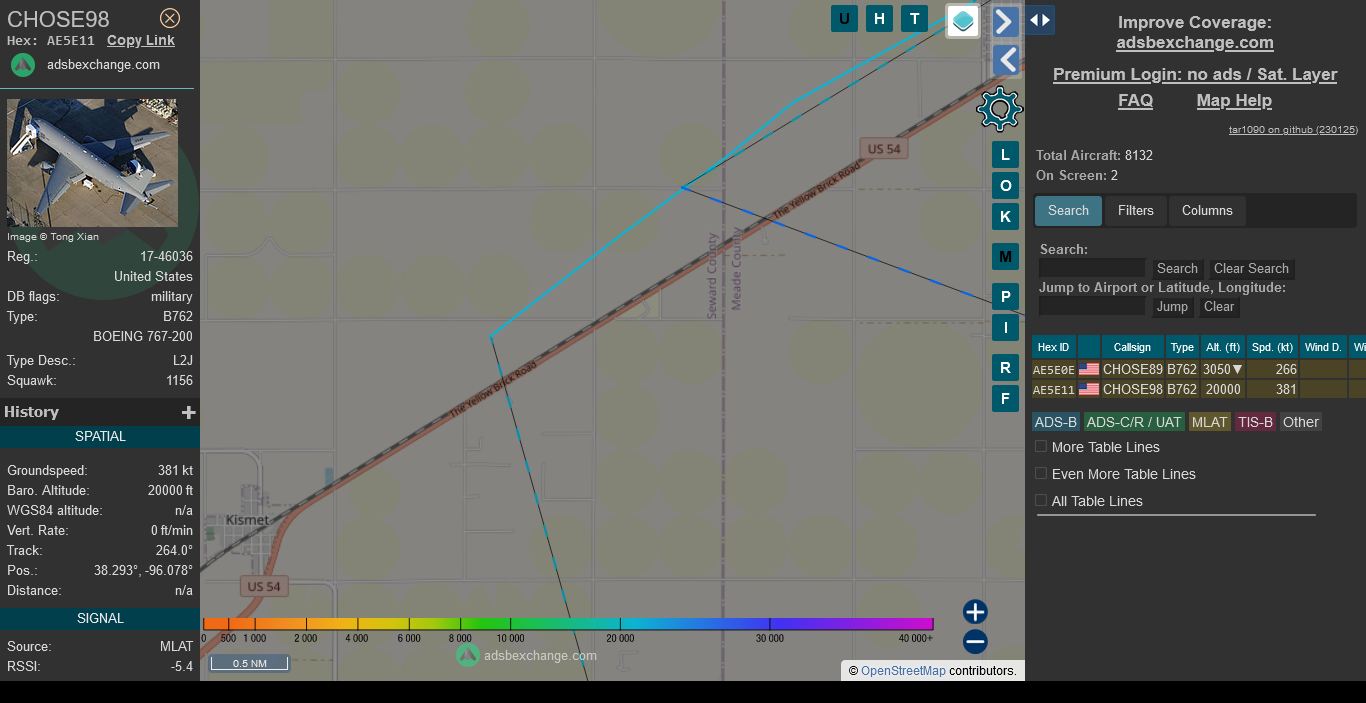The height and width of the screenshot is (703, 1366).
Task: Zoom out on the map
Action: [x=975, y=642]
